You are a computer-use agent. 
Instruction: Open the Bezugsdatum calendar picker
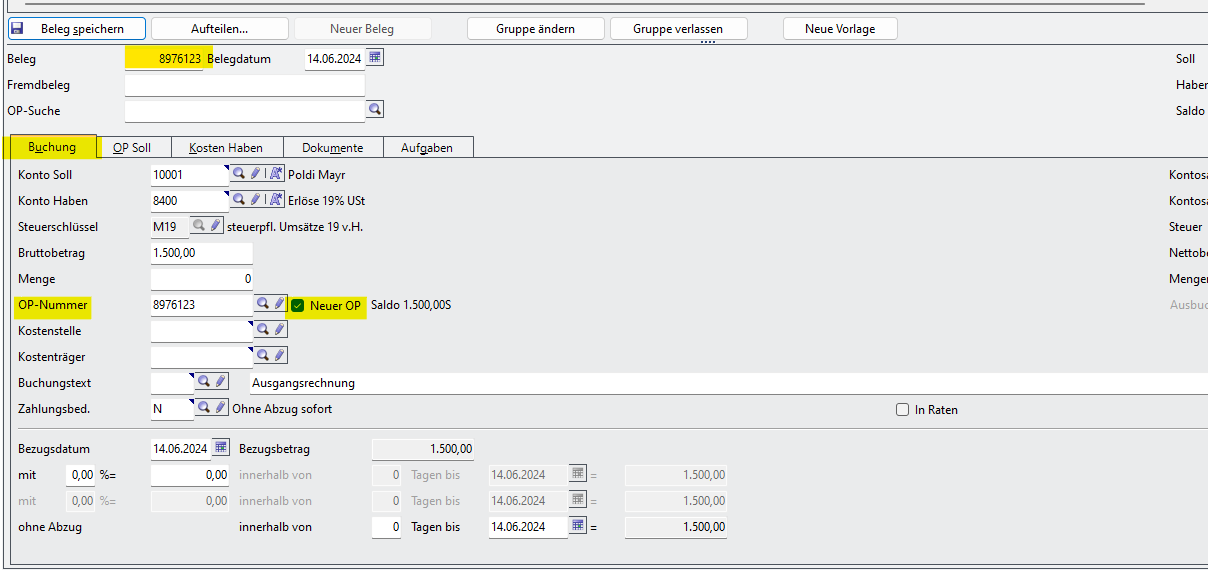pyautogui.click(x=221, y=448)
